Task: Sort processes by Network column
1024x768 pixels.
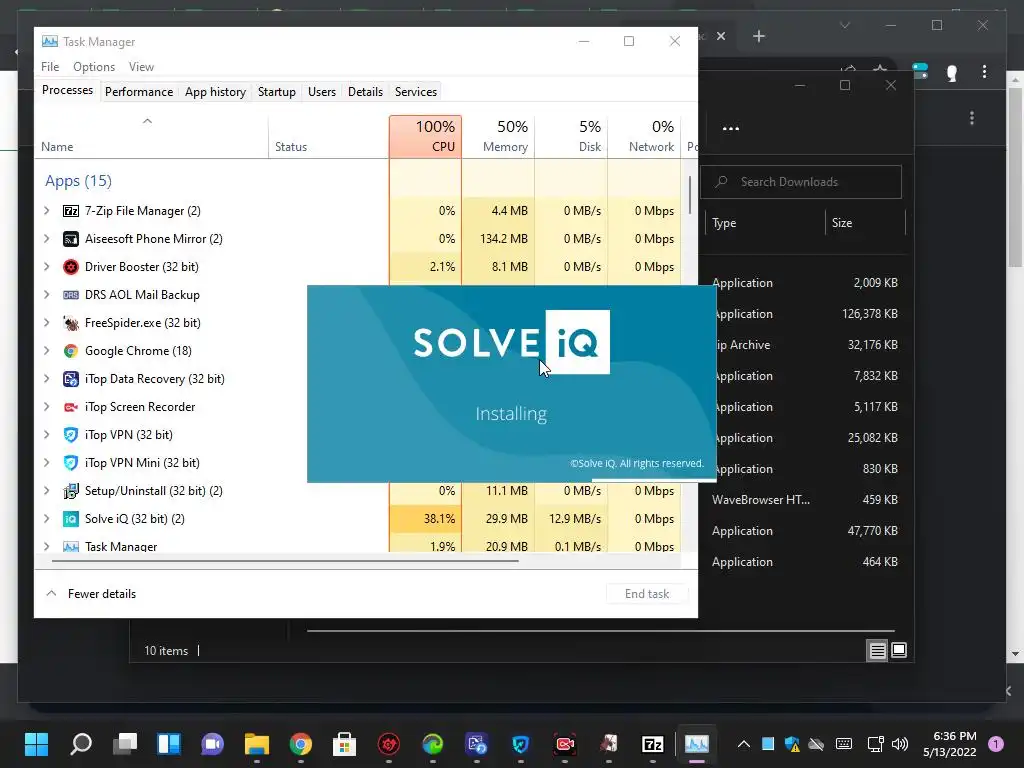Action: (644, 136)
